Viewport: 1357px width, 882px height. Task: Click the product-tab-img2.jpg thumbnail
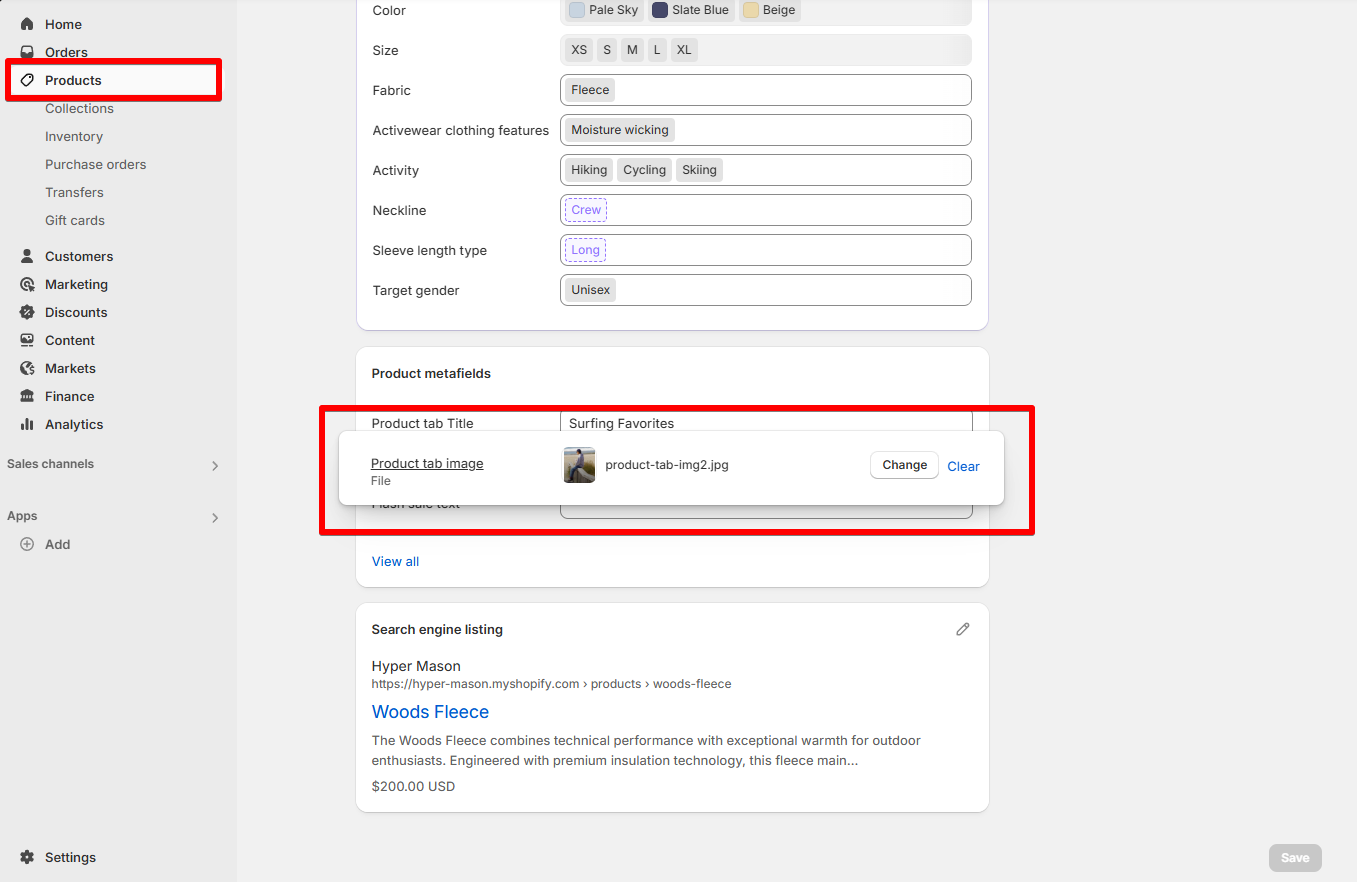pyautogui.click(x=579, y=465)
